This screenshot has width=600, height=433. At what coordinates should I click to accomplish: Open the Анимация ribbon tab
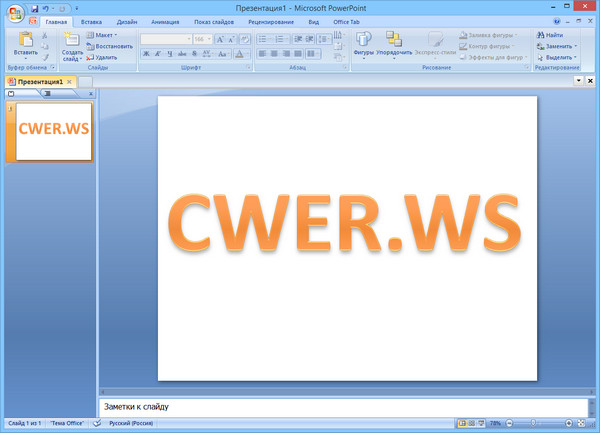(165, 22)
